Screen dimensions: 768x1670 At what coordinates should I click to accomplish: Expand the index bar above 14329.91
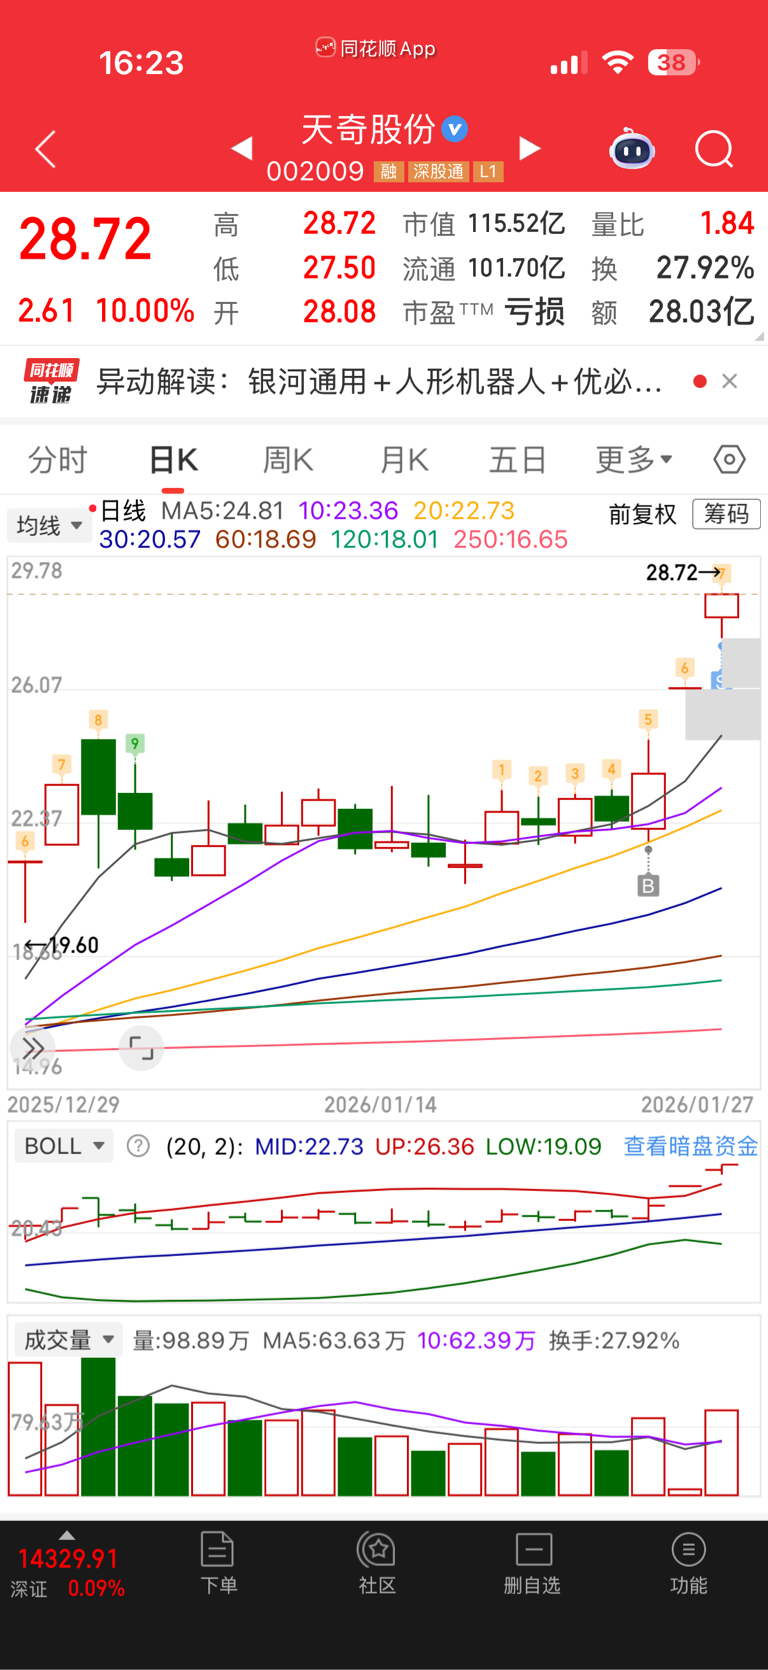point(67,1535)
